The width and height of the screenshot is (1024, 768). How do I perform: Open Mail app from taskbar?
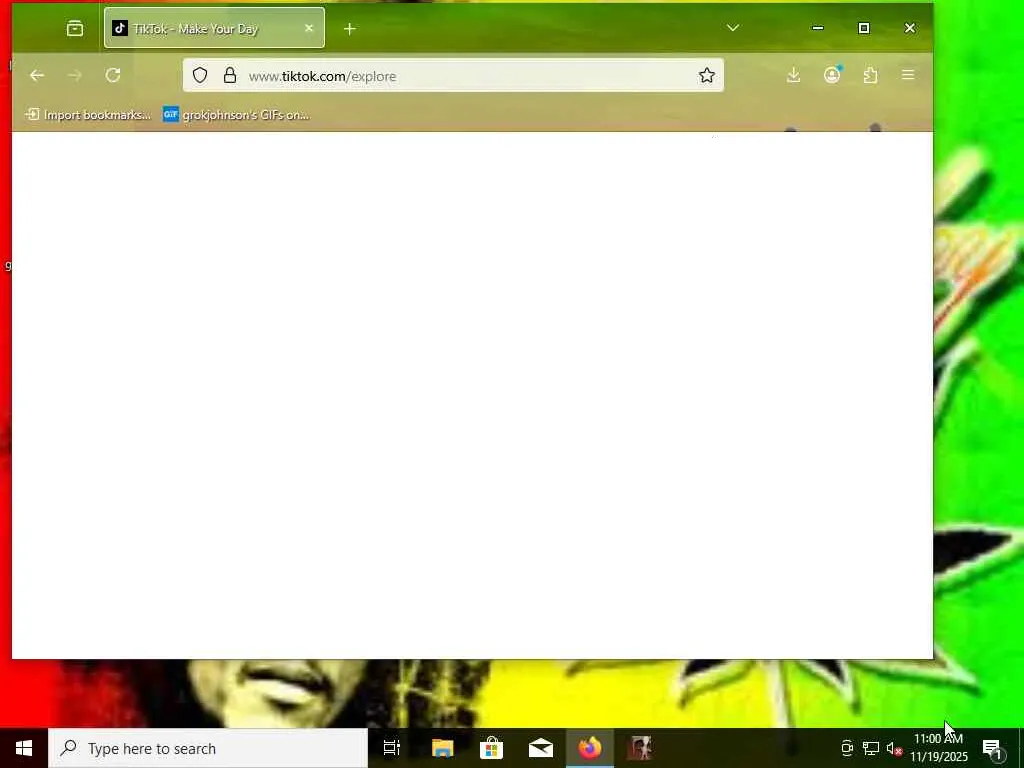pyautogui.click(x=541, y=748)
